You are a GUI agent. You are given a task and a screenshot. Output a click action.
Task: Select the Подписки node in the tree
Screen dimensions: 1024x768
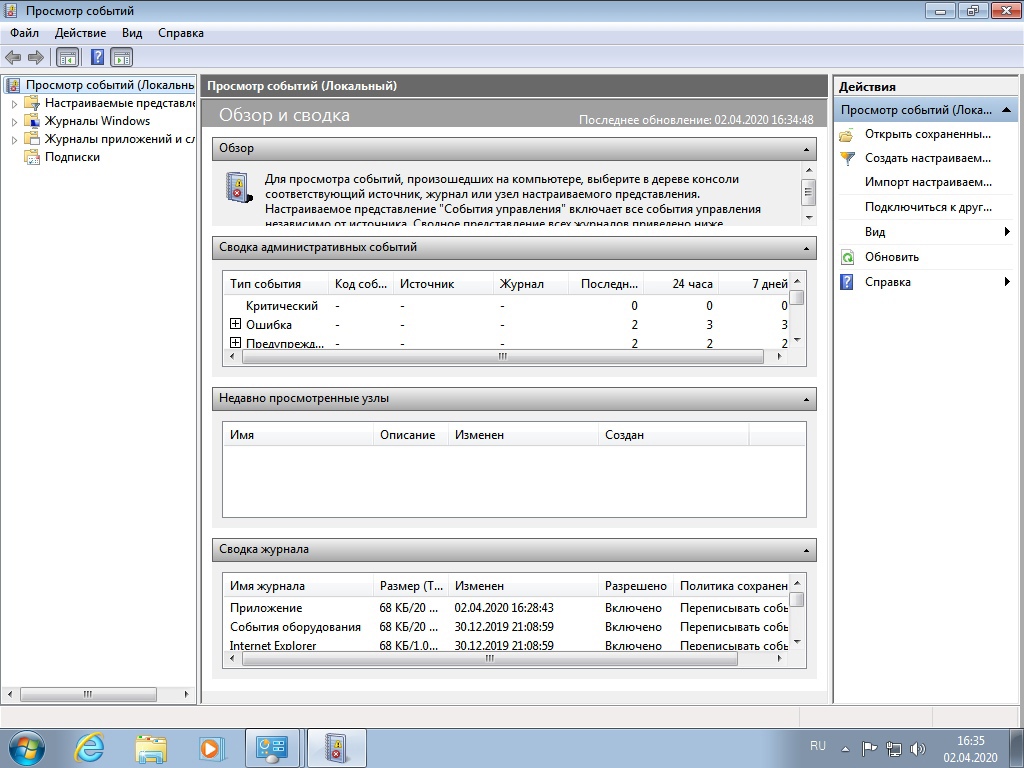(x=72, y=157)
